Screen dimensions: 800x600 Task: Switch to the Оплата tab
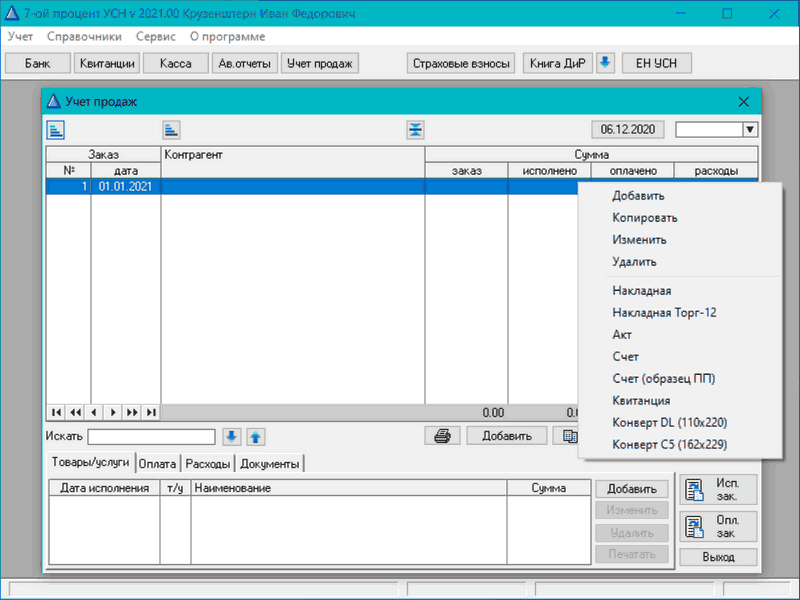click(158, 463)
